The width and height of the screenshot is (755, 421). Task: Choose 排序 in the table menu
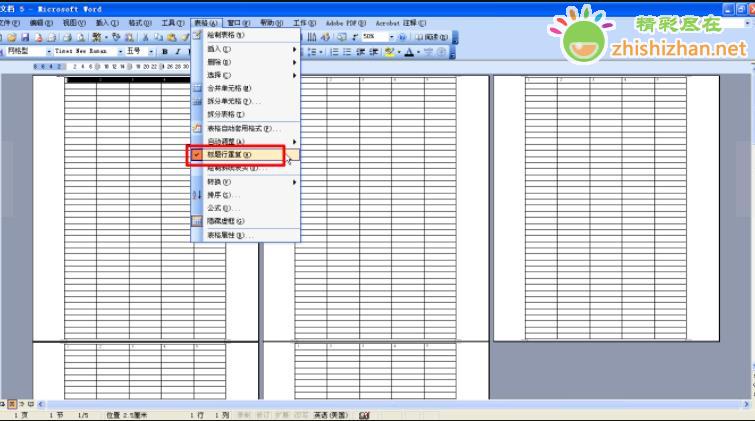pos(246,195)
